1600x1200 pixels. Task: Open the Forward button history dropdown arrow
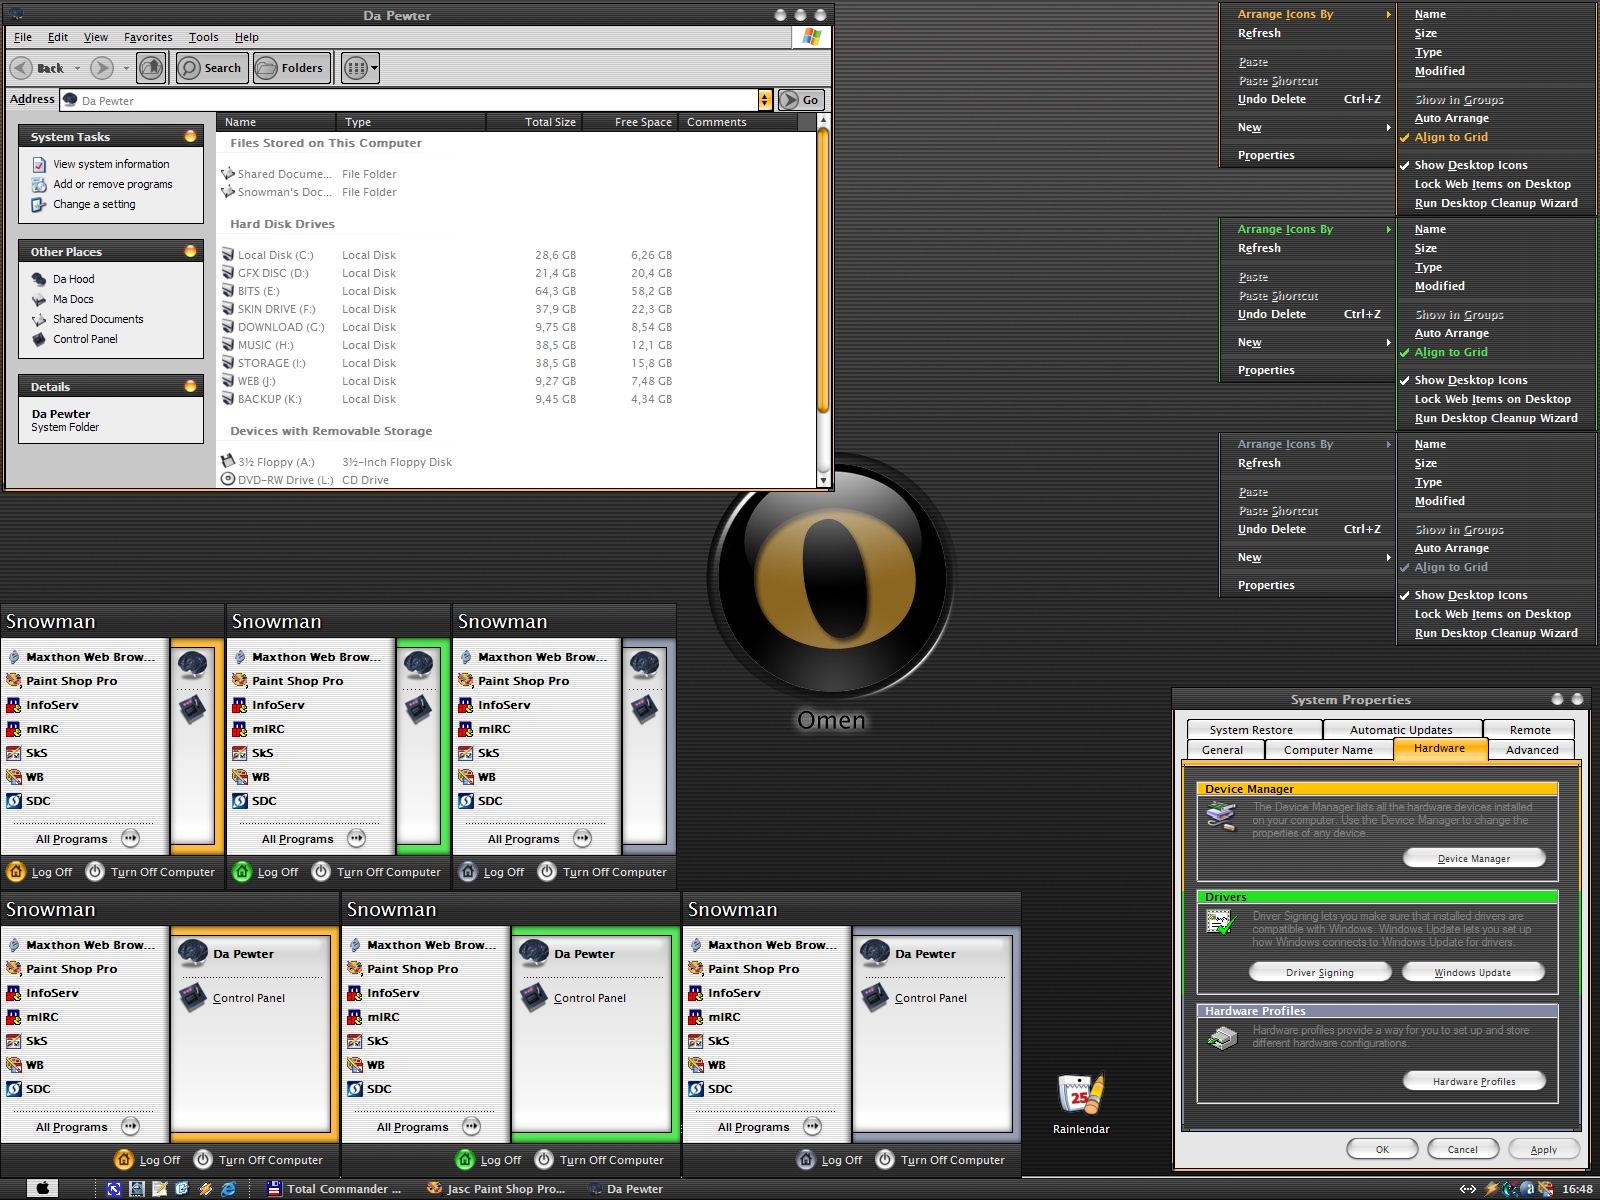pos(126,68)
